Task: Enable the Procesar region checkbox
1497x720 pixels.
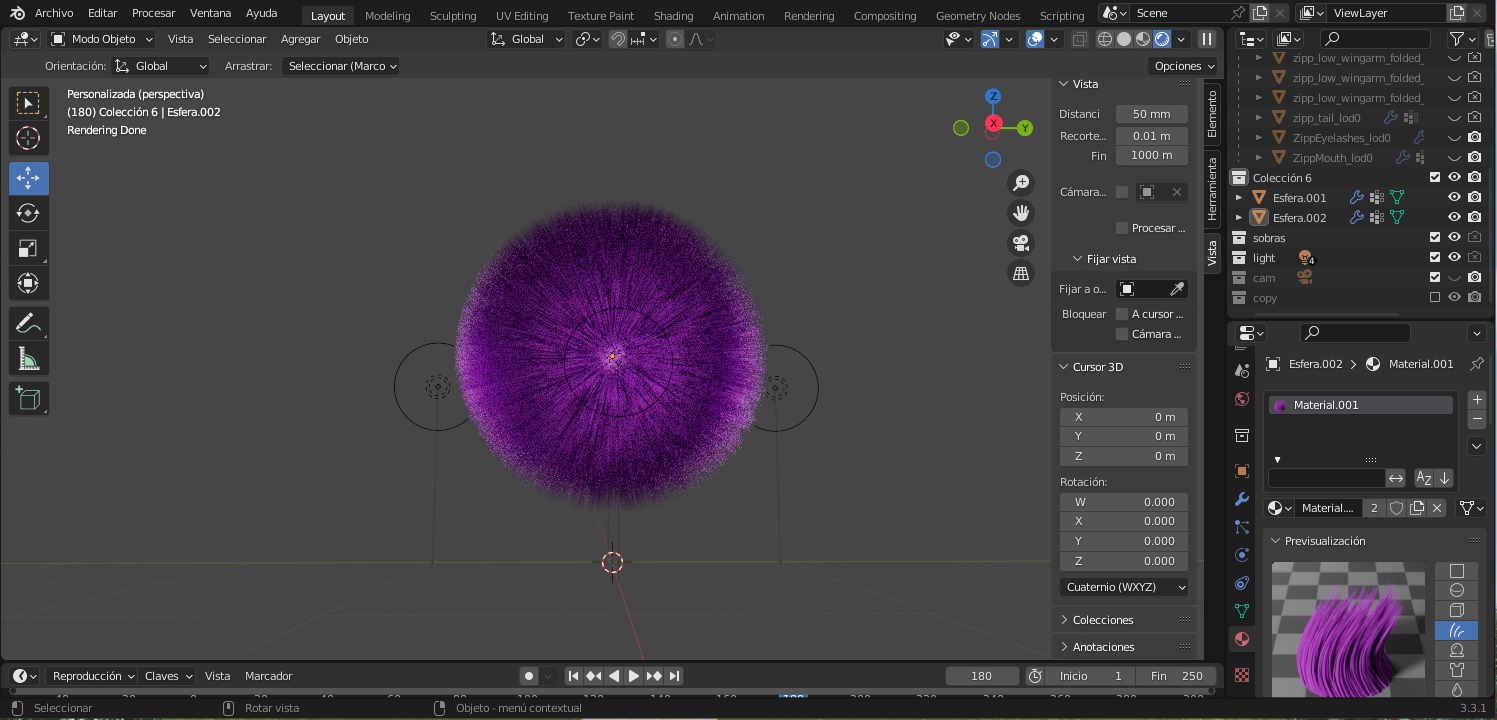Action: tap(1122, 228)
